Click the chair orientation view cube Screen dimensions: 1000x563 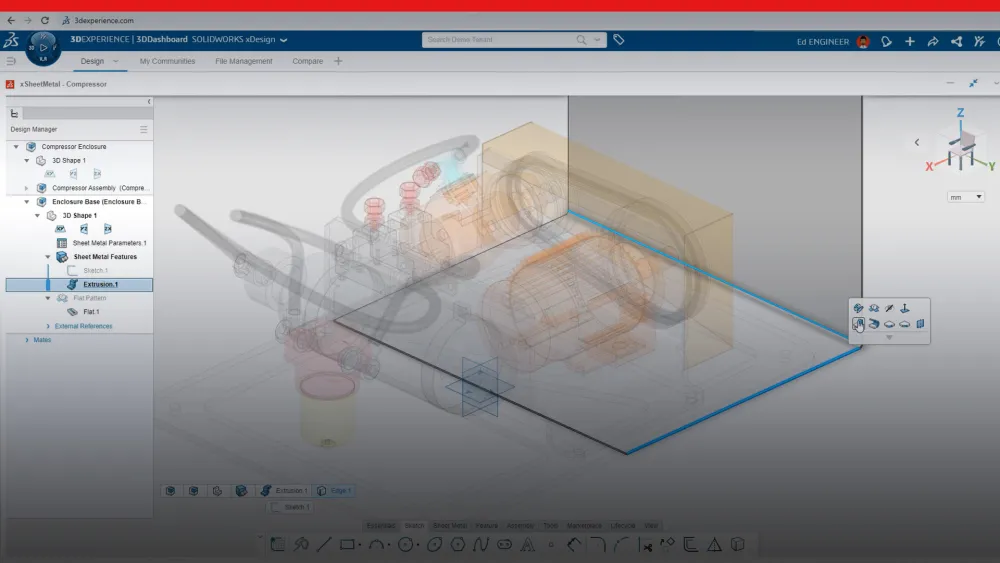click(961, 148)
